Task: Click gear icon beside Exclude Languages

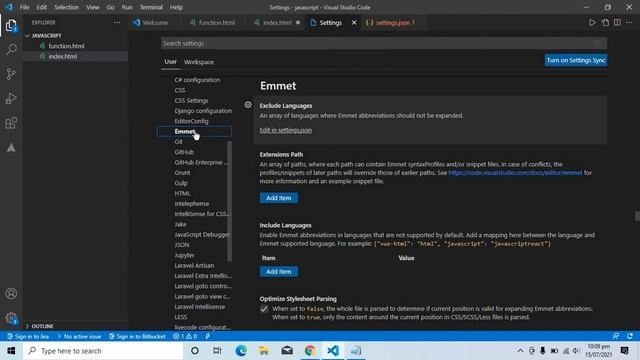Action: (x=248, y=105)
